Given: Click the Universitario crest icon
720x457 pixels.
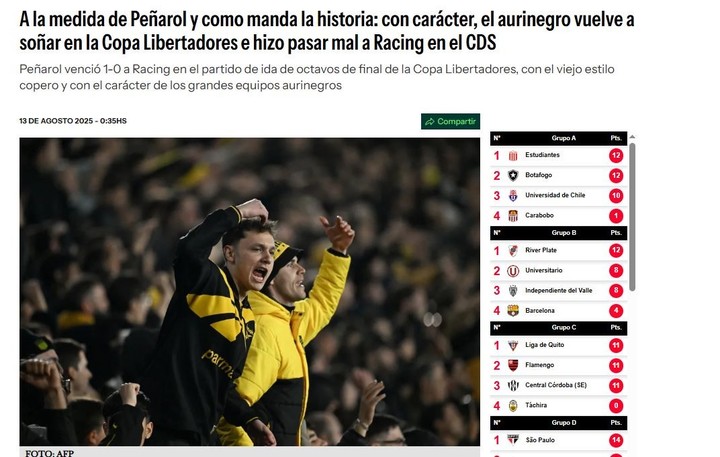Looking at the screenshot, I should click(513, 271).
